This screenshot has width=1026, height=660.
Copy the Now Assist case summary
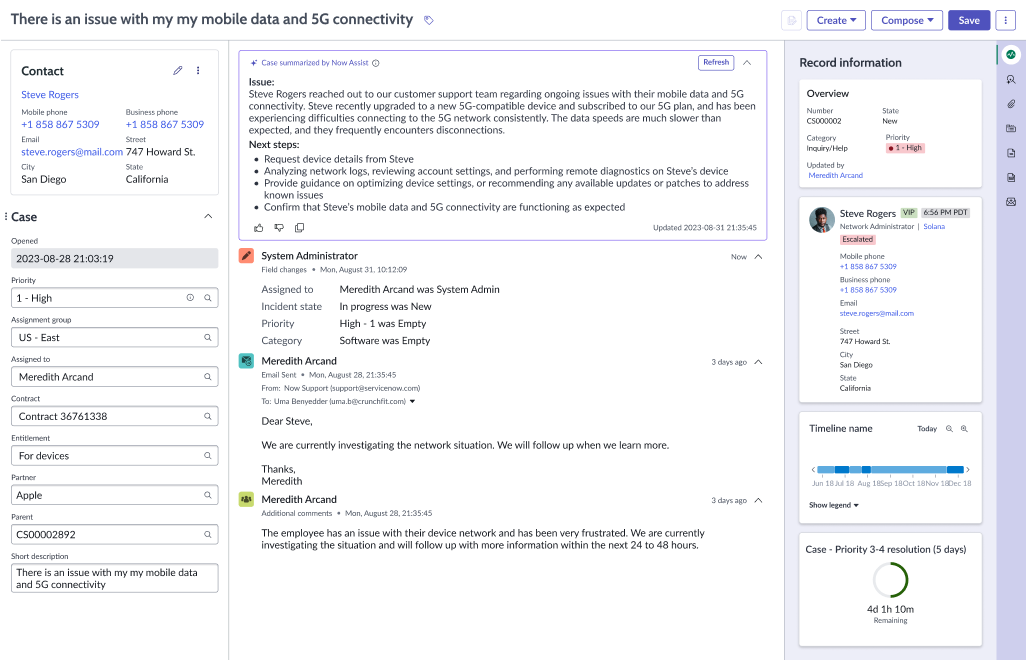pos(300,228)
